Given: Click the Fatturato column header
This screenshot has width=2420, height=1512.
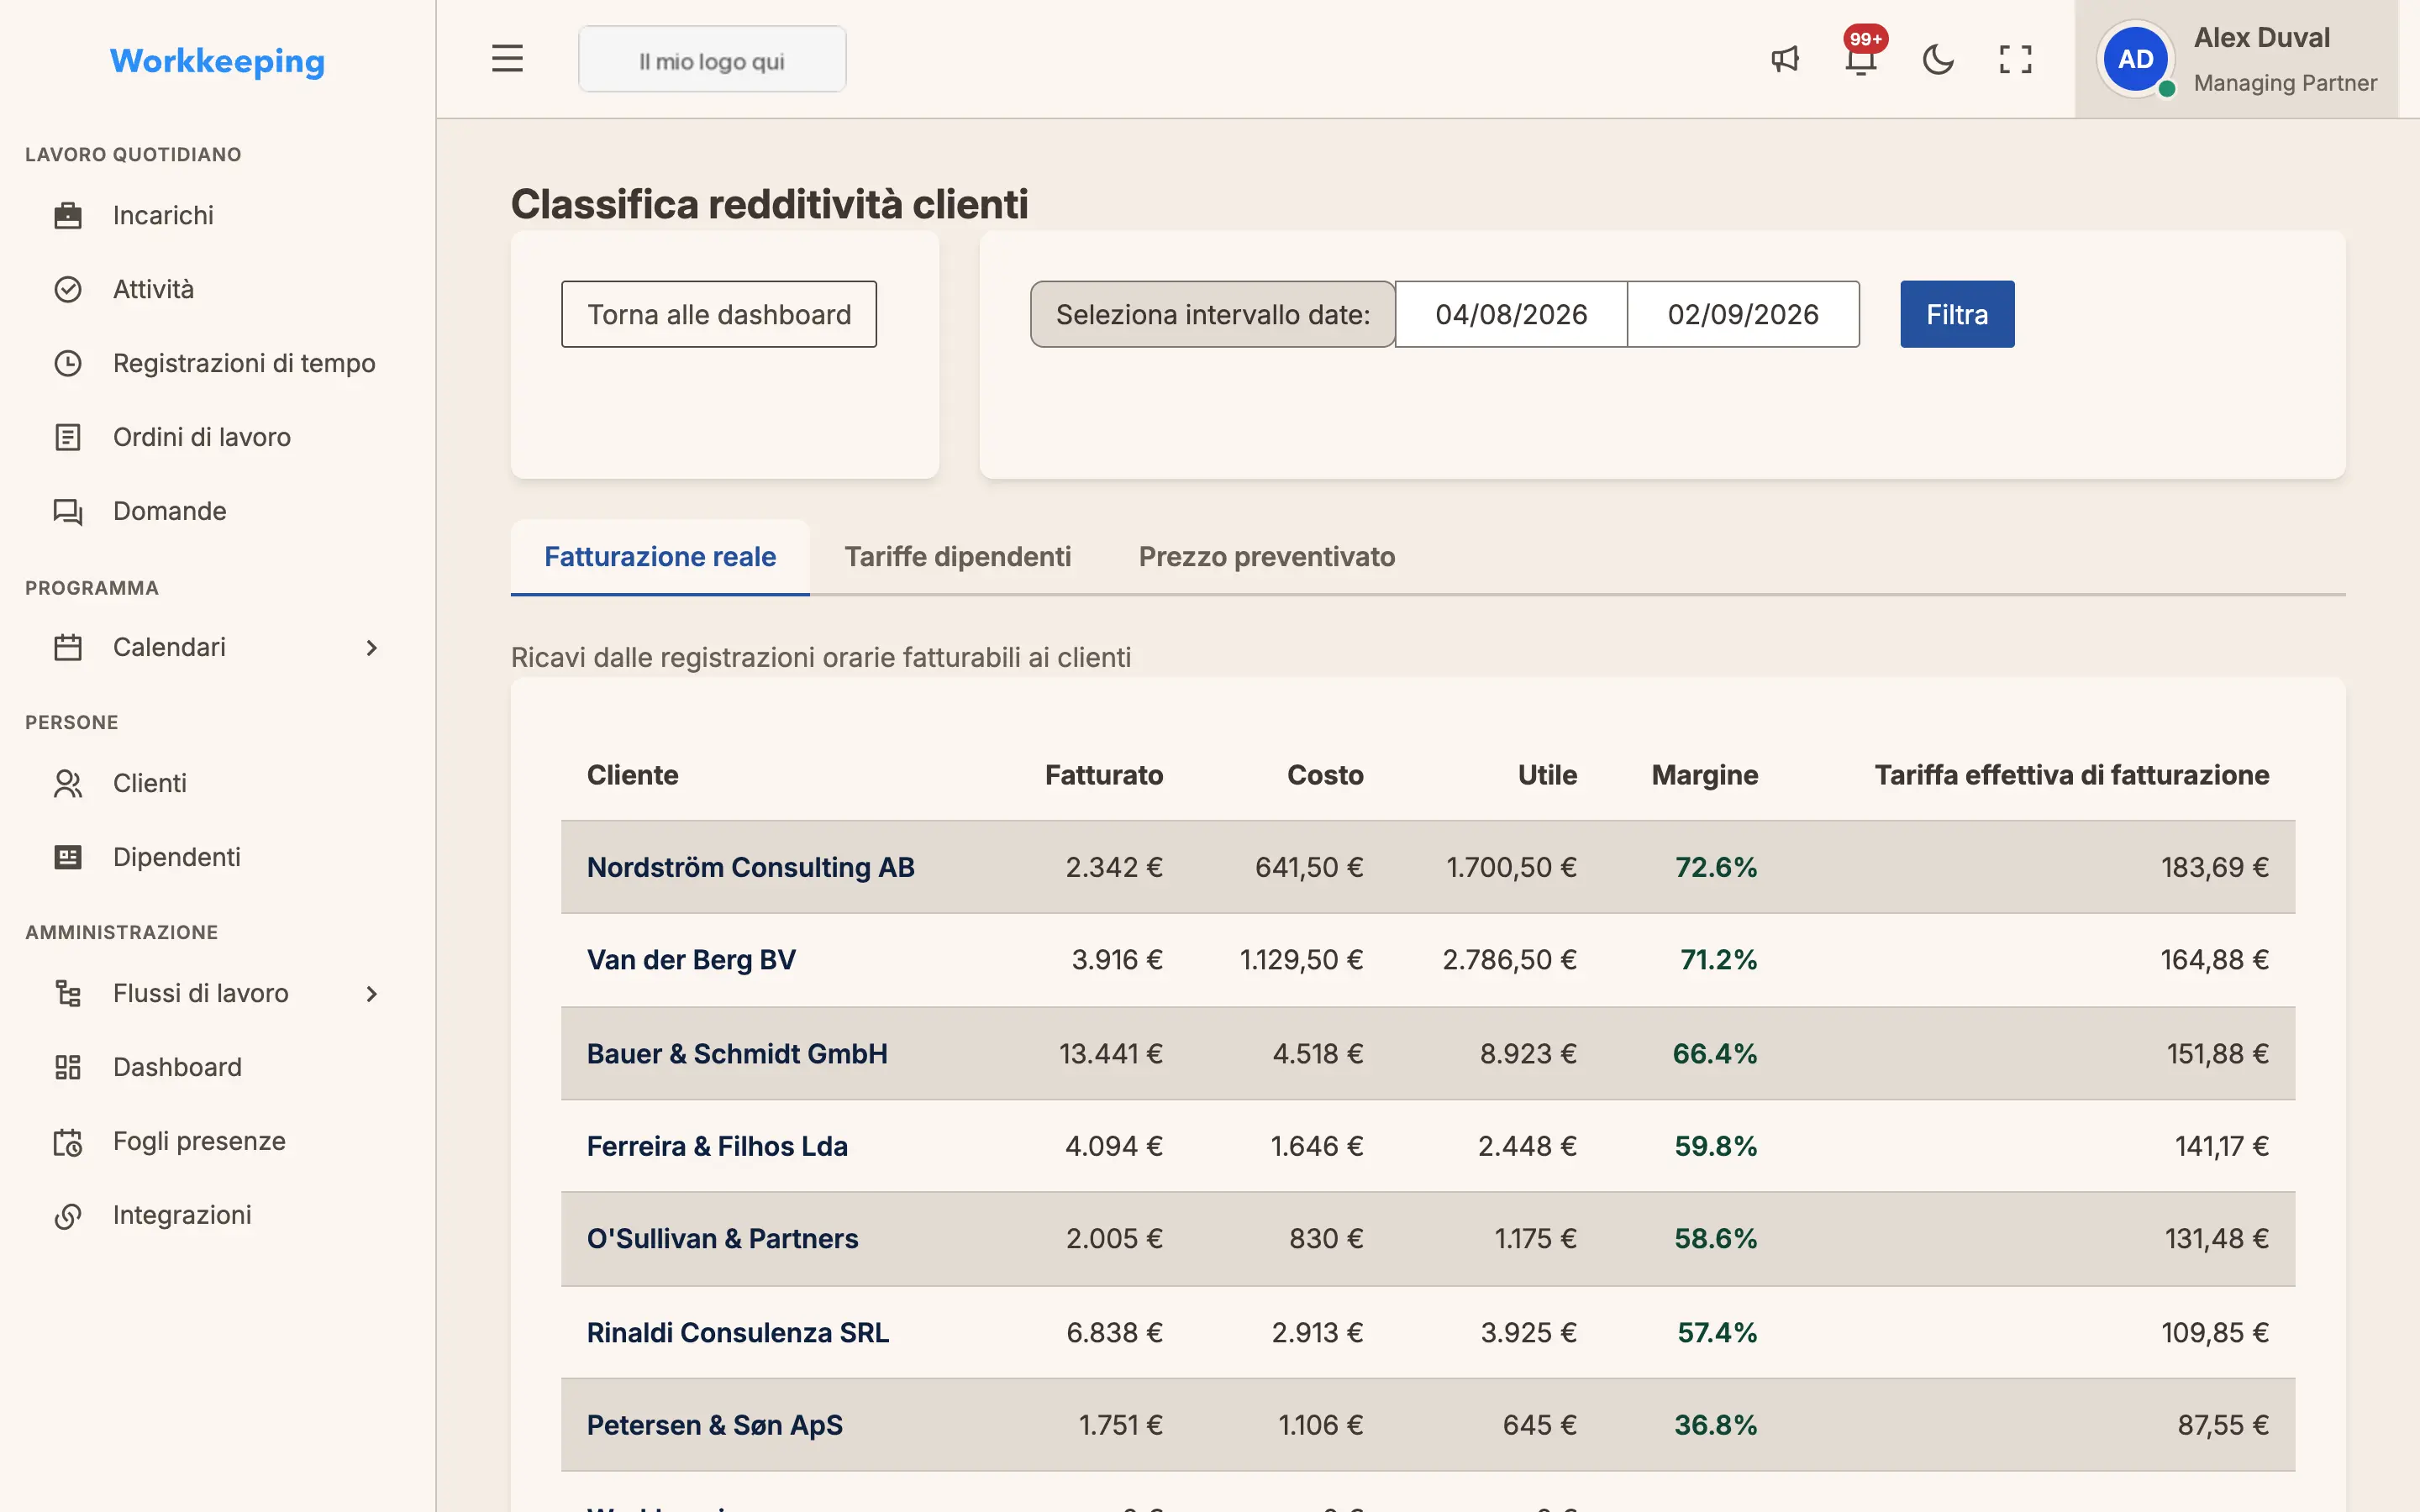Looking at the screenshot, I should tap(1104, 775).
